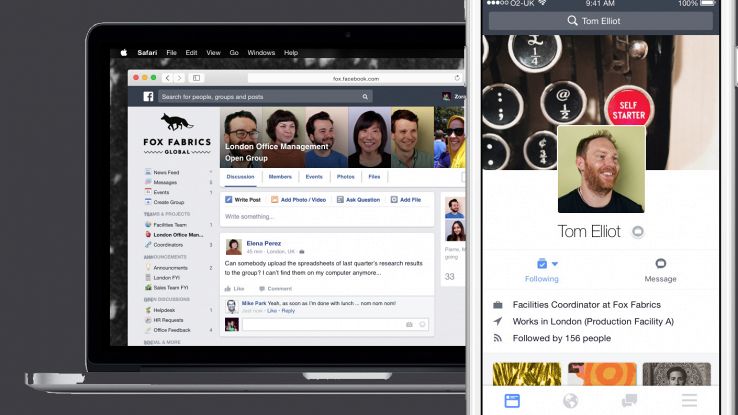Open the Safari menu
Screen dimensions: 738x415
[147, 53]
